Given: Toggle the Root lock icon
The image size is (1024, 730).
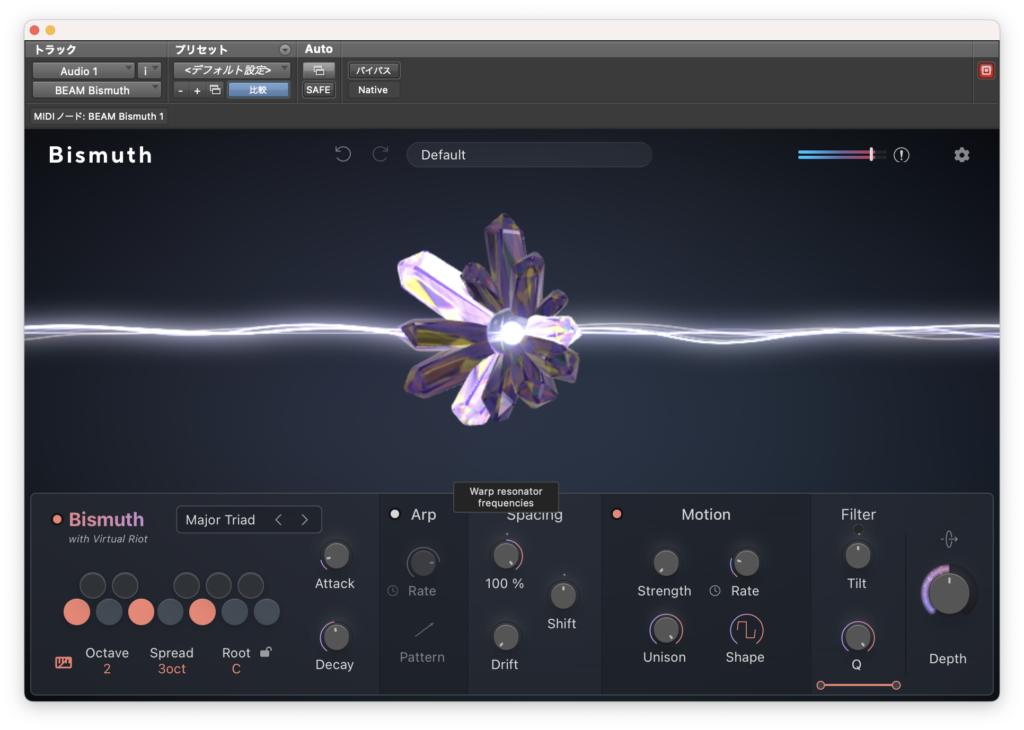Looking at the screenshot, I should point(266,652).
